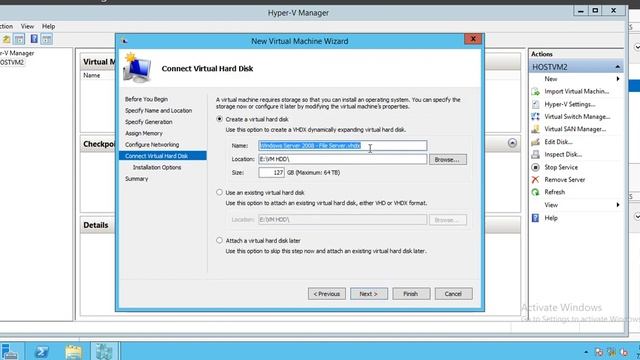Select the Connect Virtual Hard Disk step

(162, 156)
